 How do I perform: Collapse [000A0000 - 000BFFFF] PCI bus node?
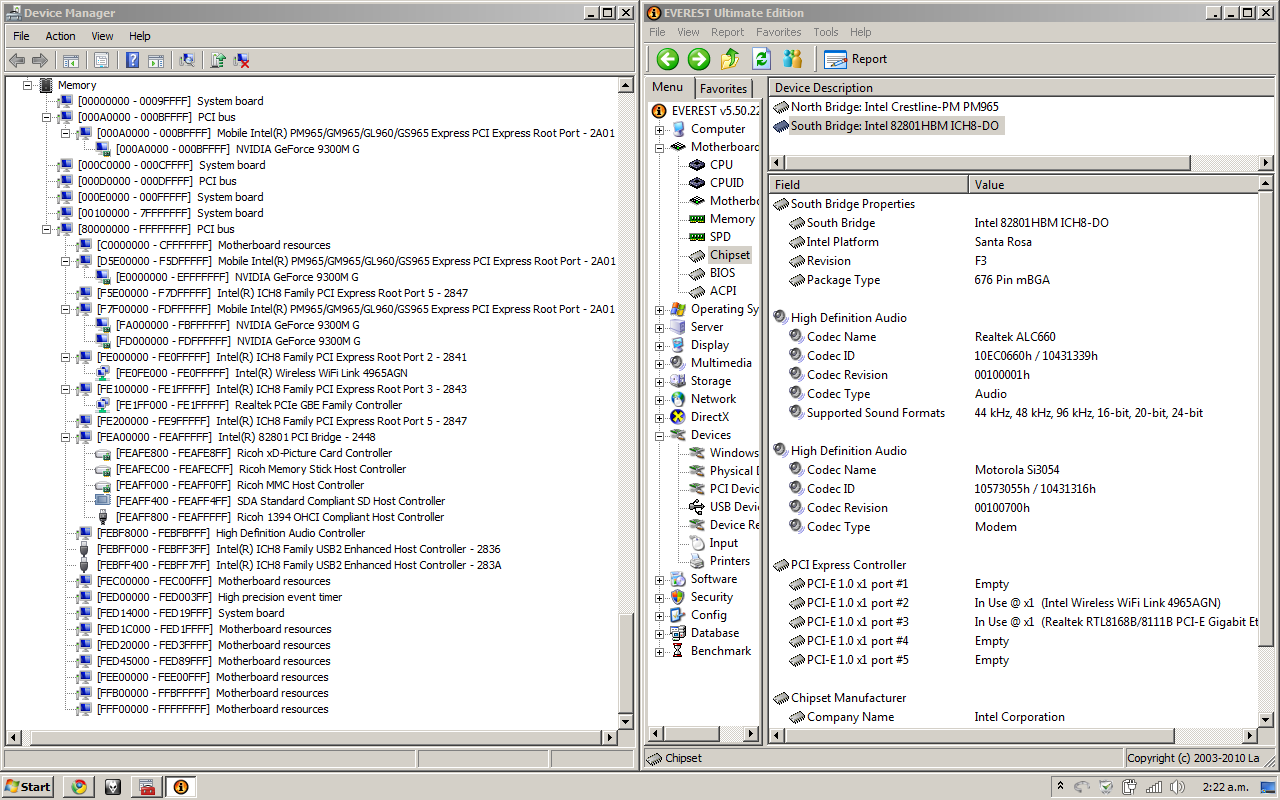47,117
